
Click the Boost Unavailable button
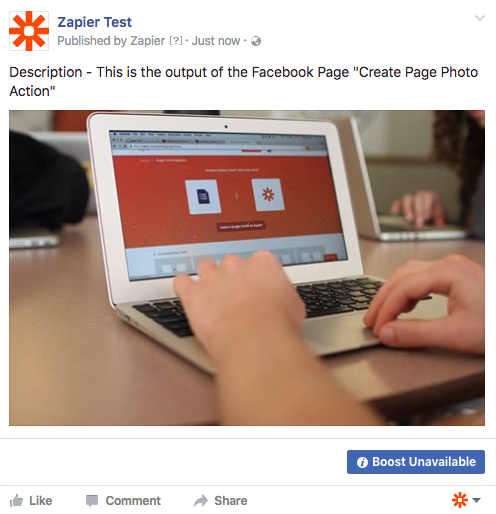click(x=416, y=462)
